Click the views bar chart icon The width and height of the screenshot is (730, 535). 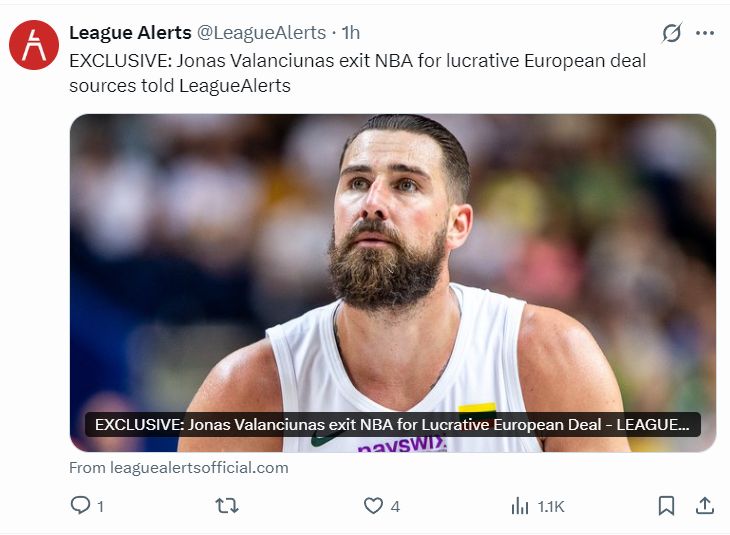(x=520, y=506)
